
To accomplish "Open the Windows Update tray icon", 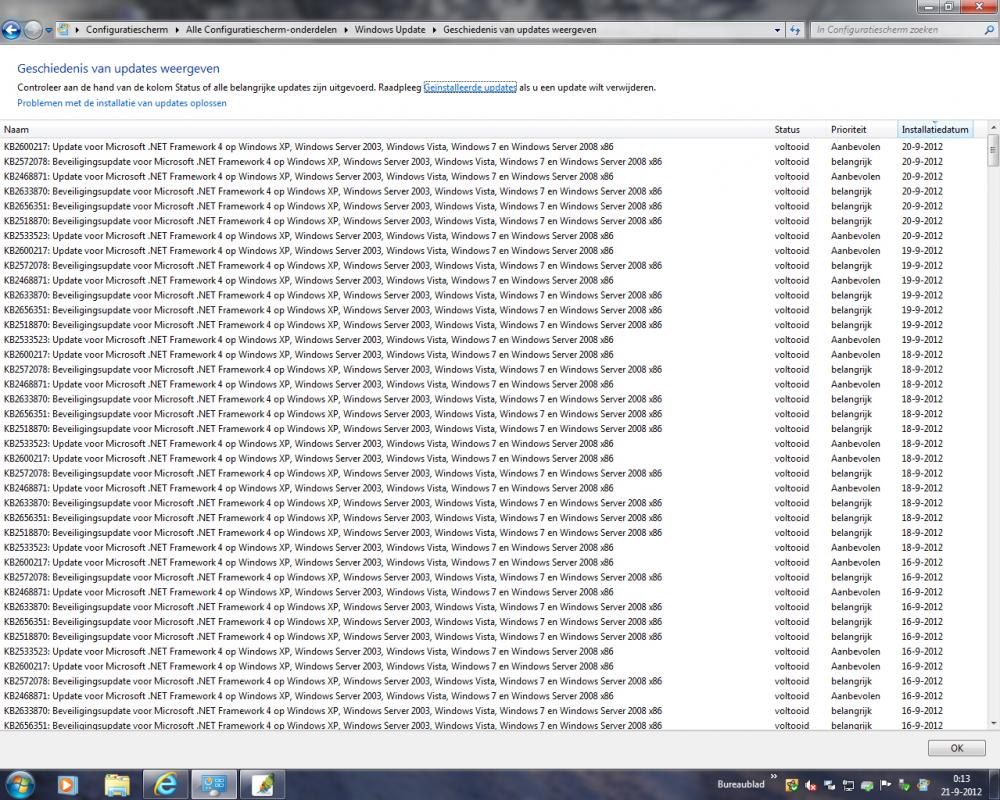I will click(923, 785).
